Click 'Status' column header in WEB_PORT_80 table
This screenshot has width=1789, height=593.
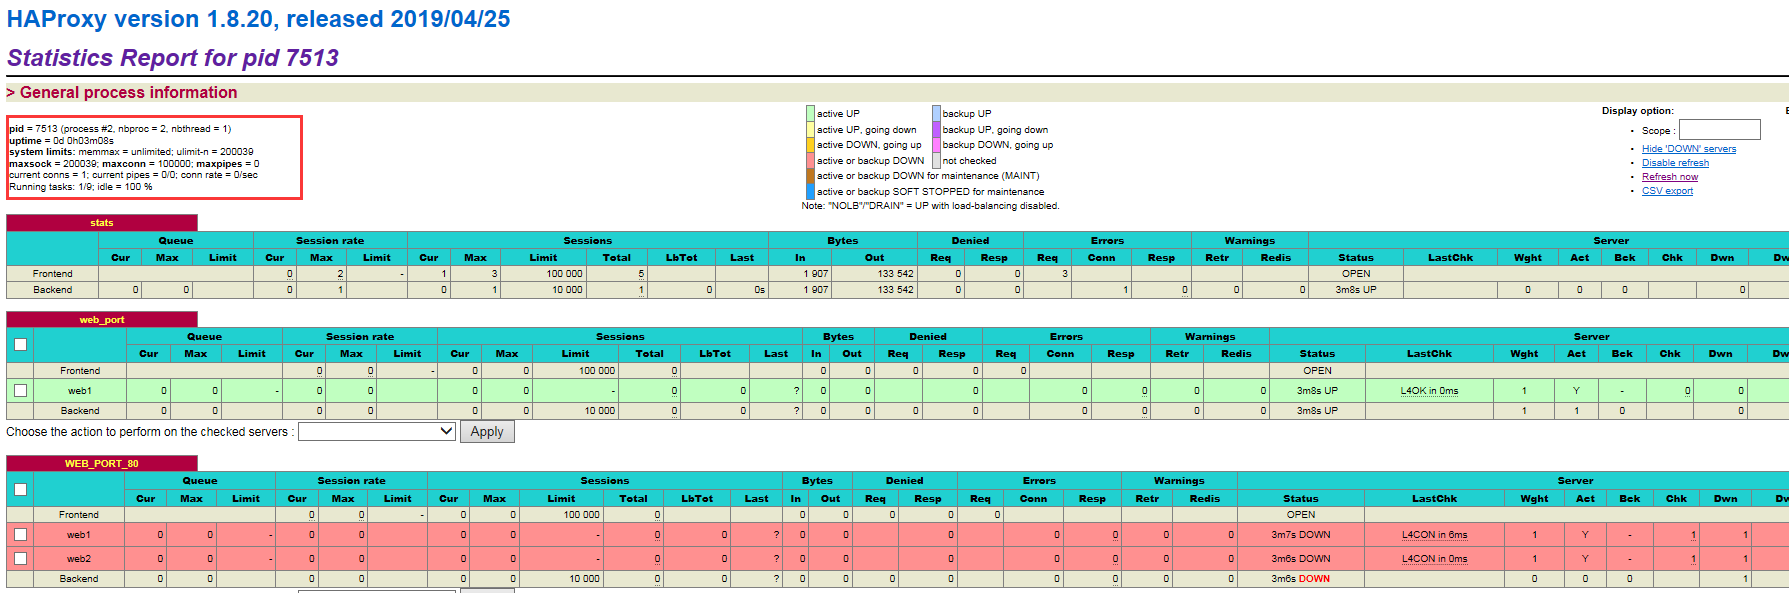coord(1301,499)
